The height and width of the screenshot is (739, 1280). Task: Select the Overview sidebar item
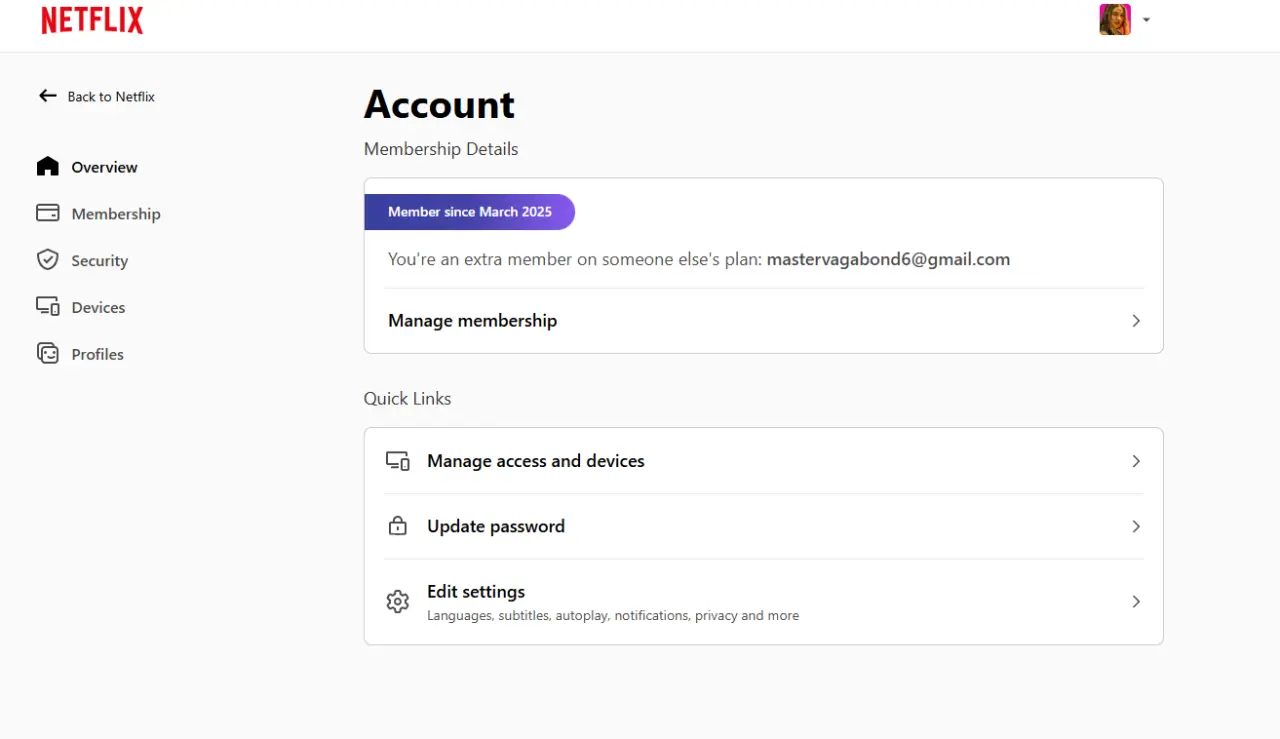tap(87, 167)
